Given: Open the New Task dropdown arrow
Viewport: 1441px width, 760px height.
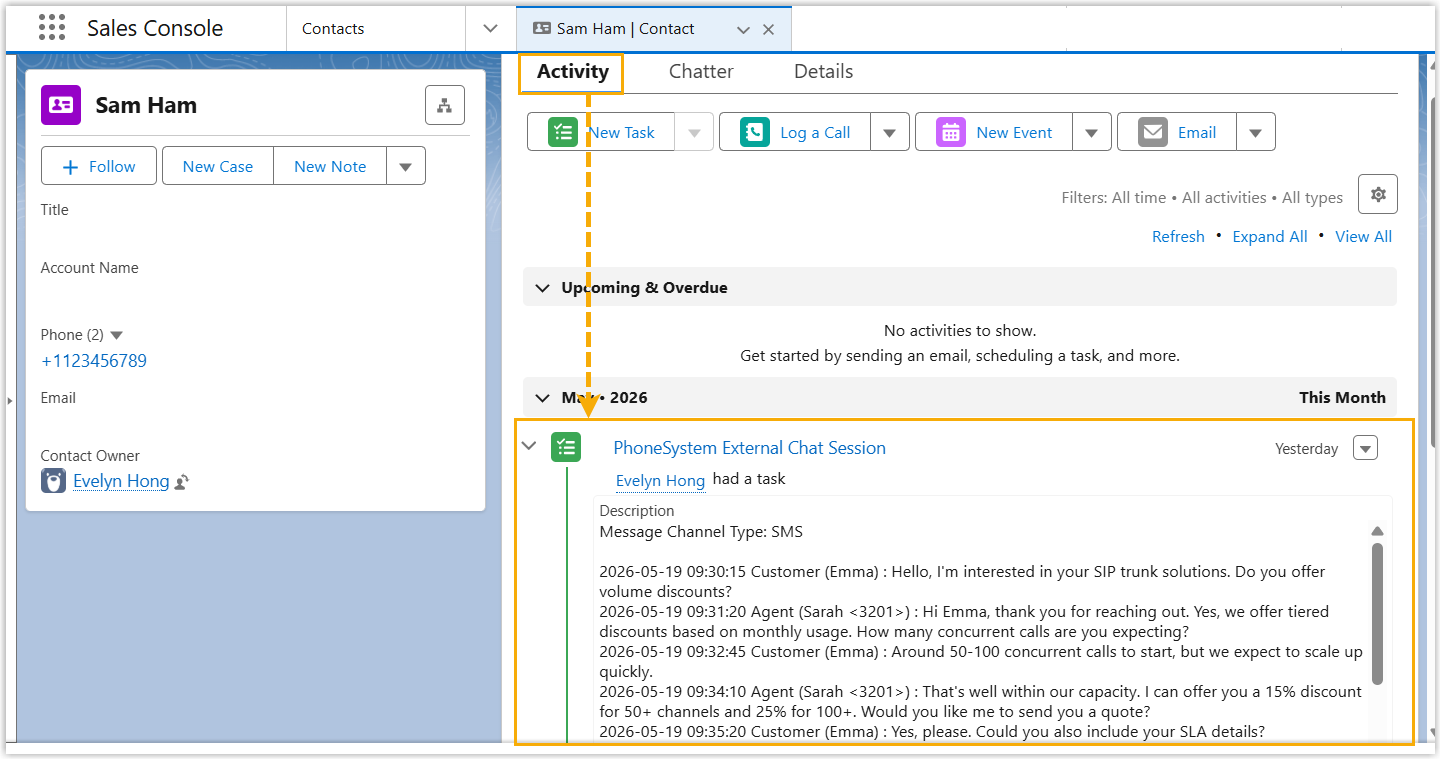Looking at the screenshot, I should point(695,132).
